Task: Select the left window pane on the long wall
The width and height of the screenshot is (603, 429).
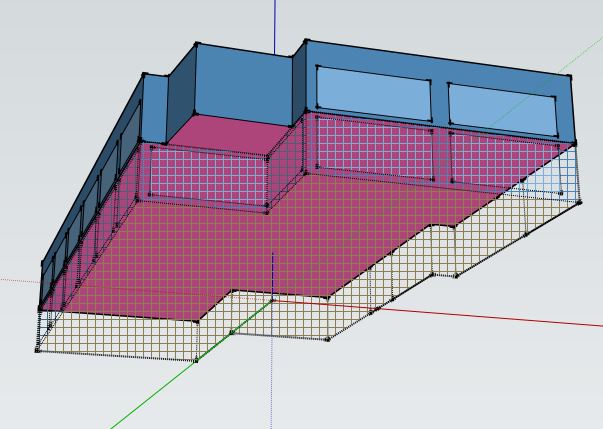Action: [373, 93]
